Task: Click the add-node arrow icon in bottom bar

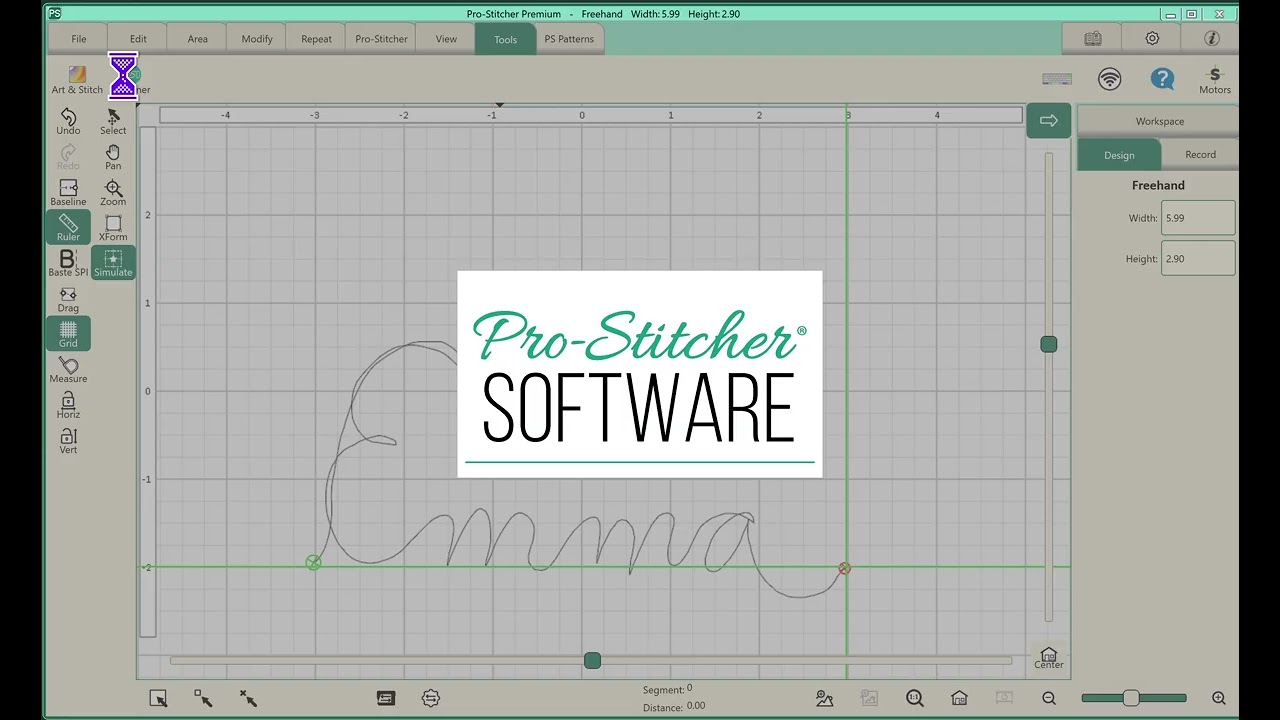Action: click(203, 698)
